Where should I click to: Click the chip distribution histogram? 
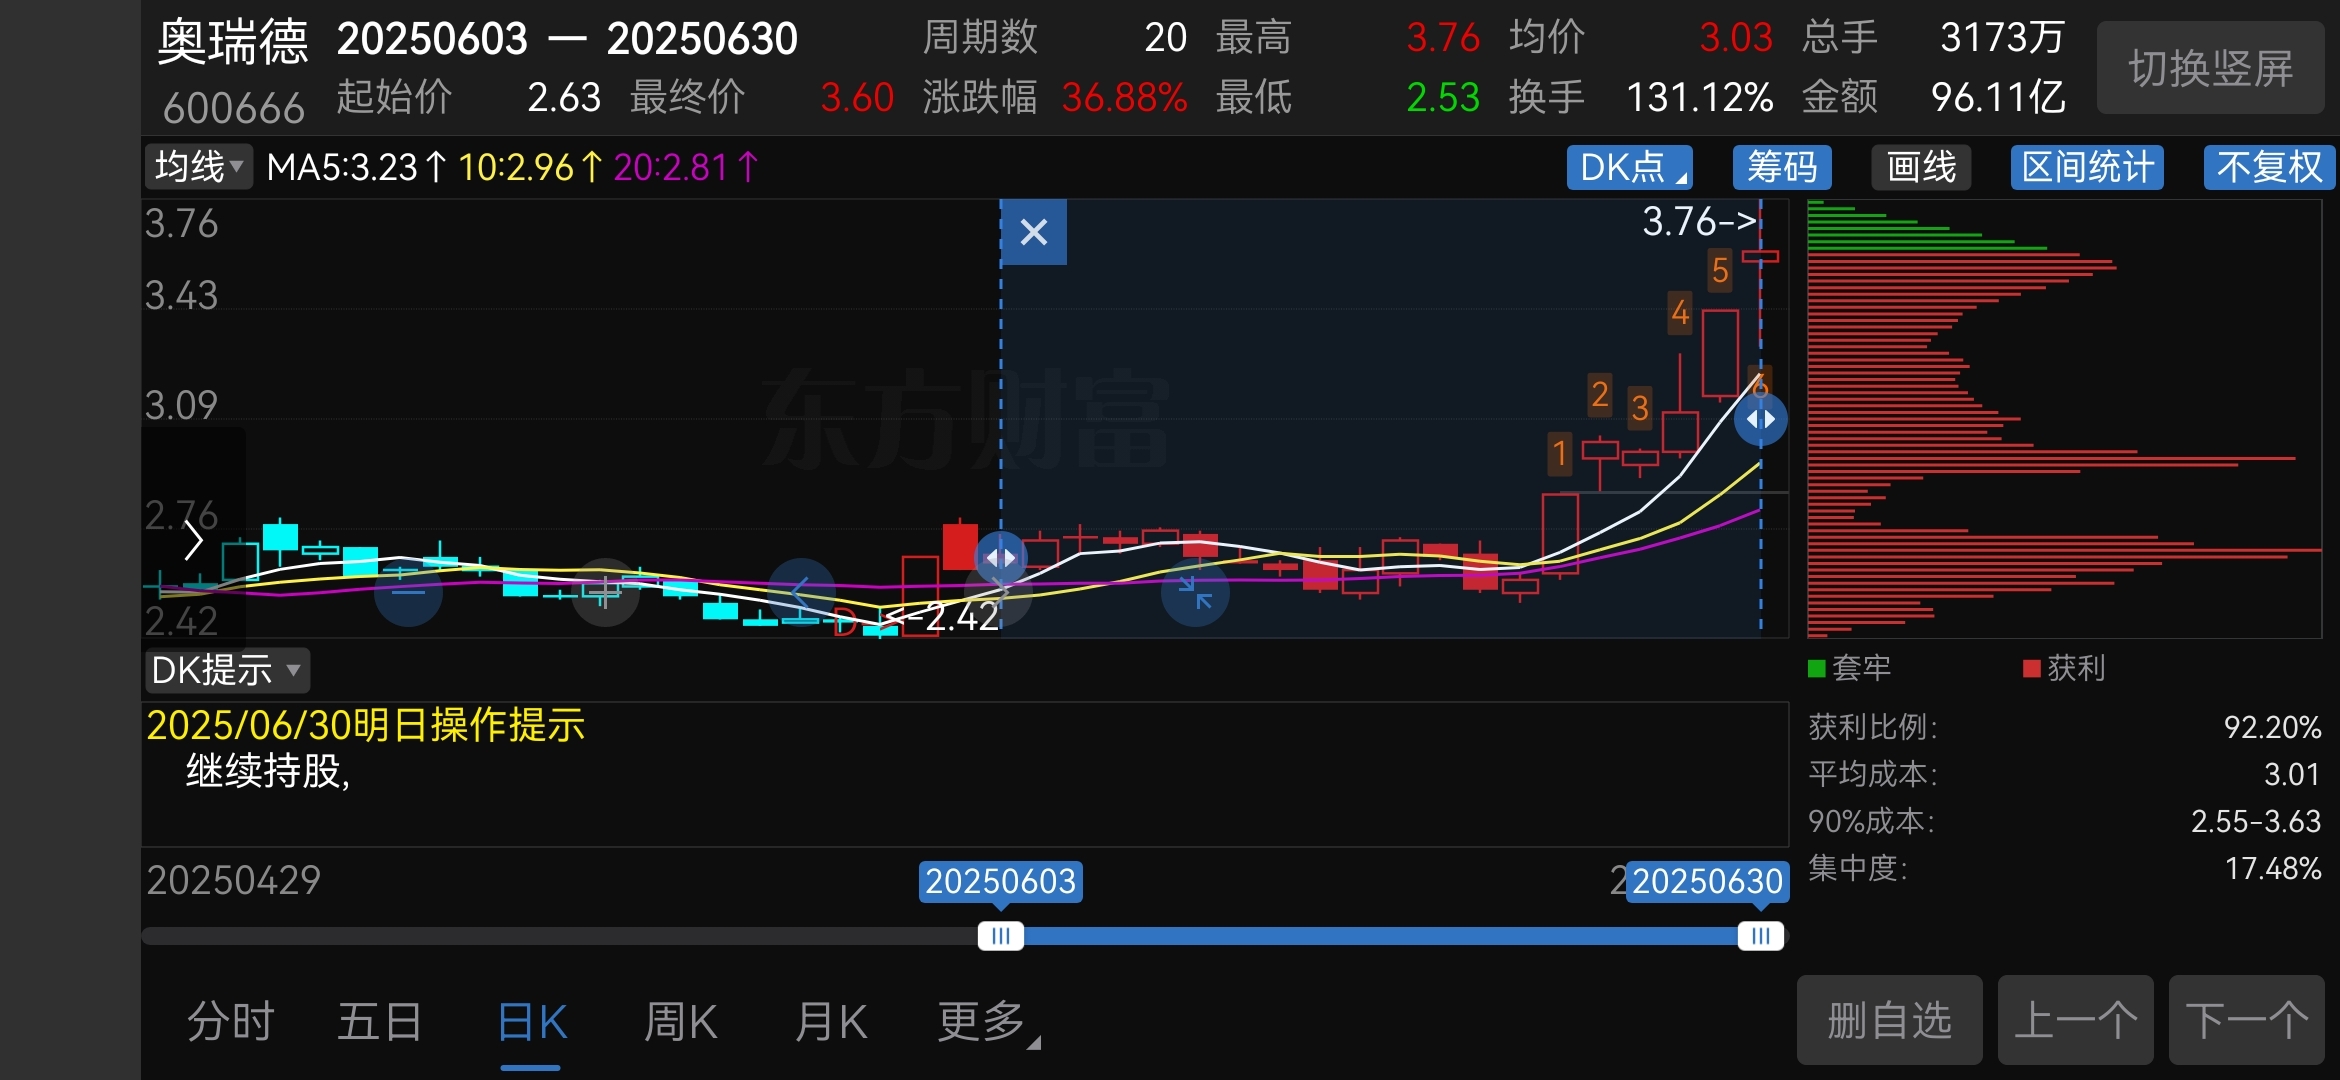[2064, 418]
